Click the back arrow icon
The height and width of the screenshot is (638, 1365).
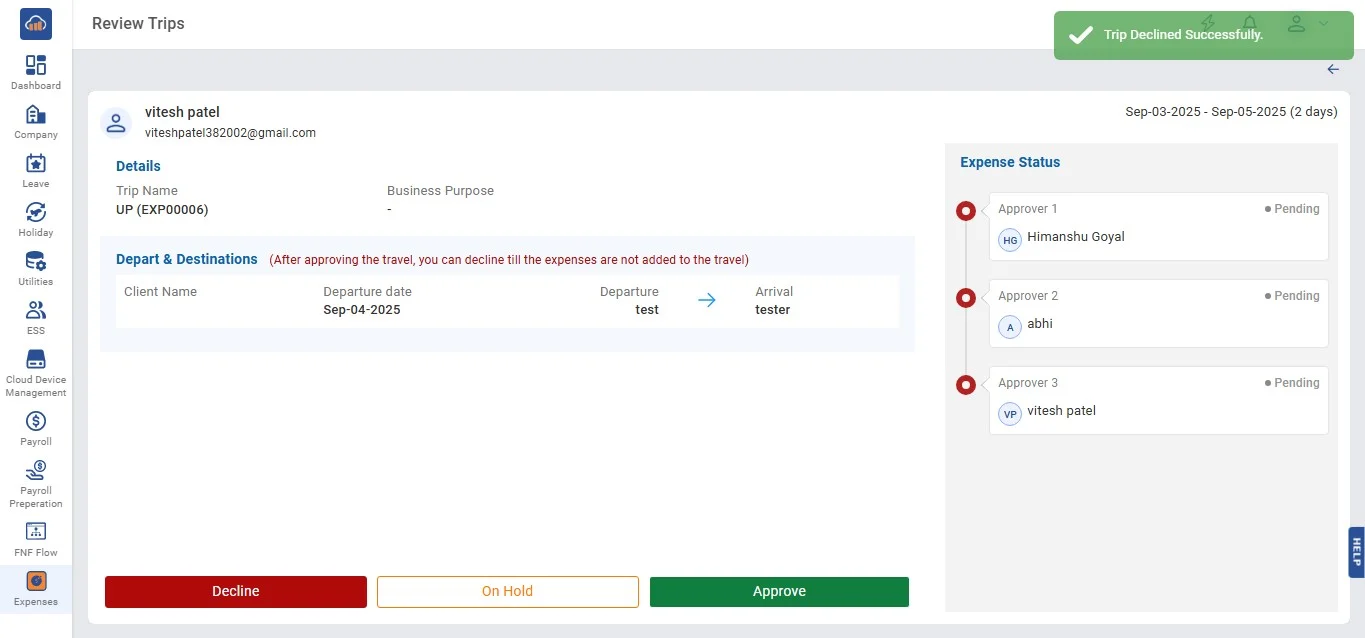point(1333,69)
